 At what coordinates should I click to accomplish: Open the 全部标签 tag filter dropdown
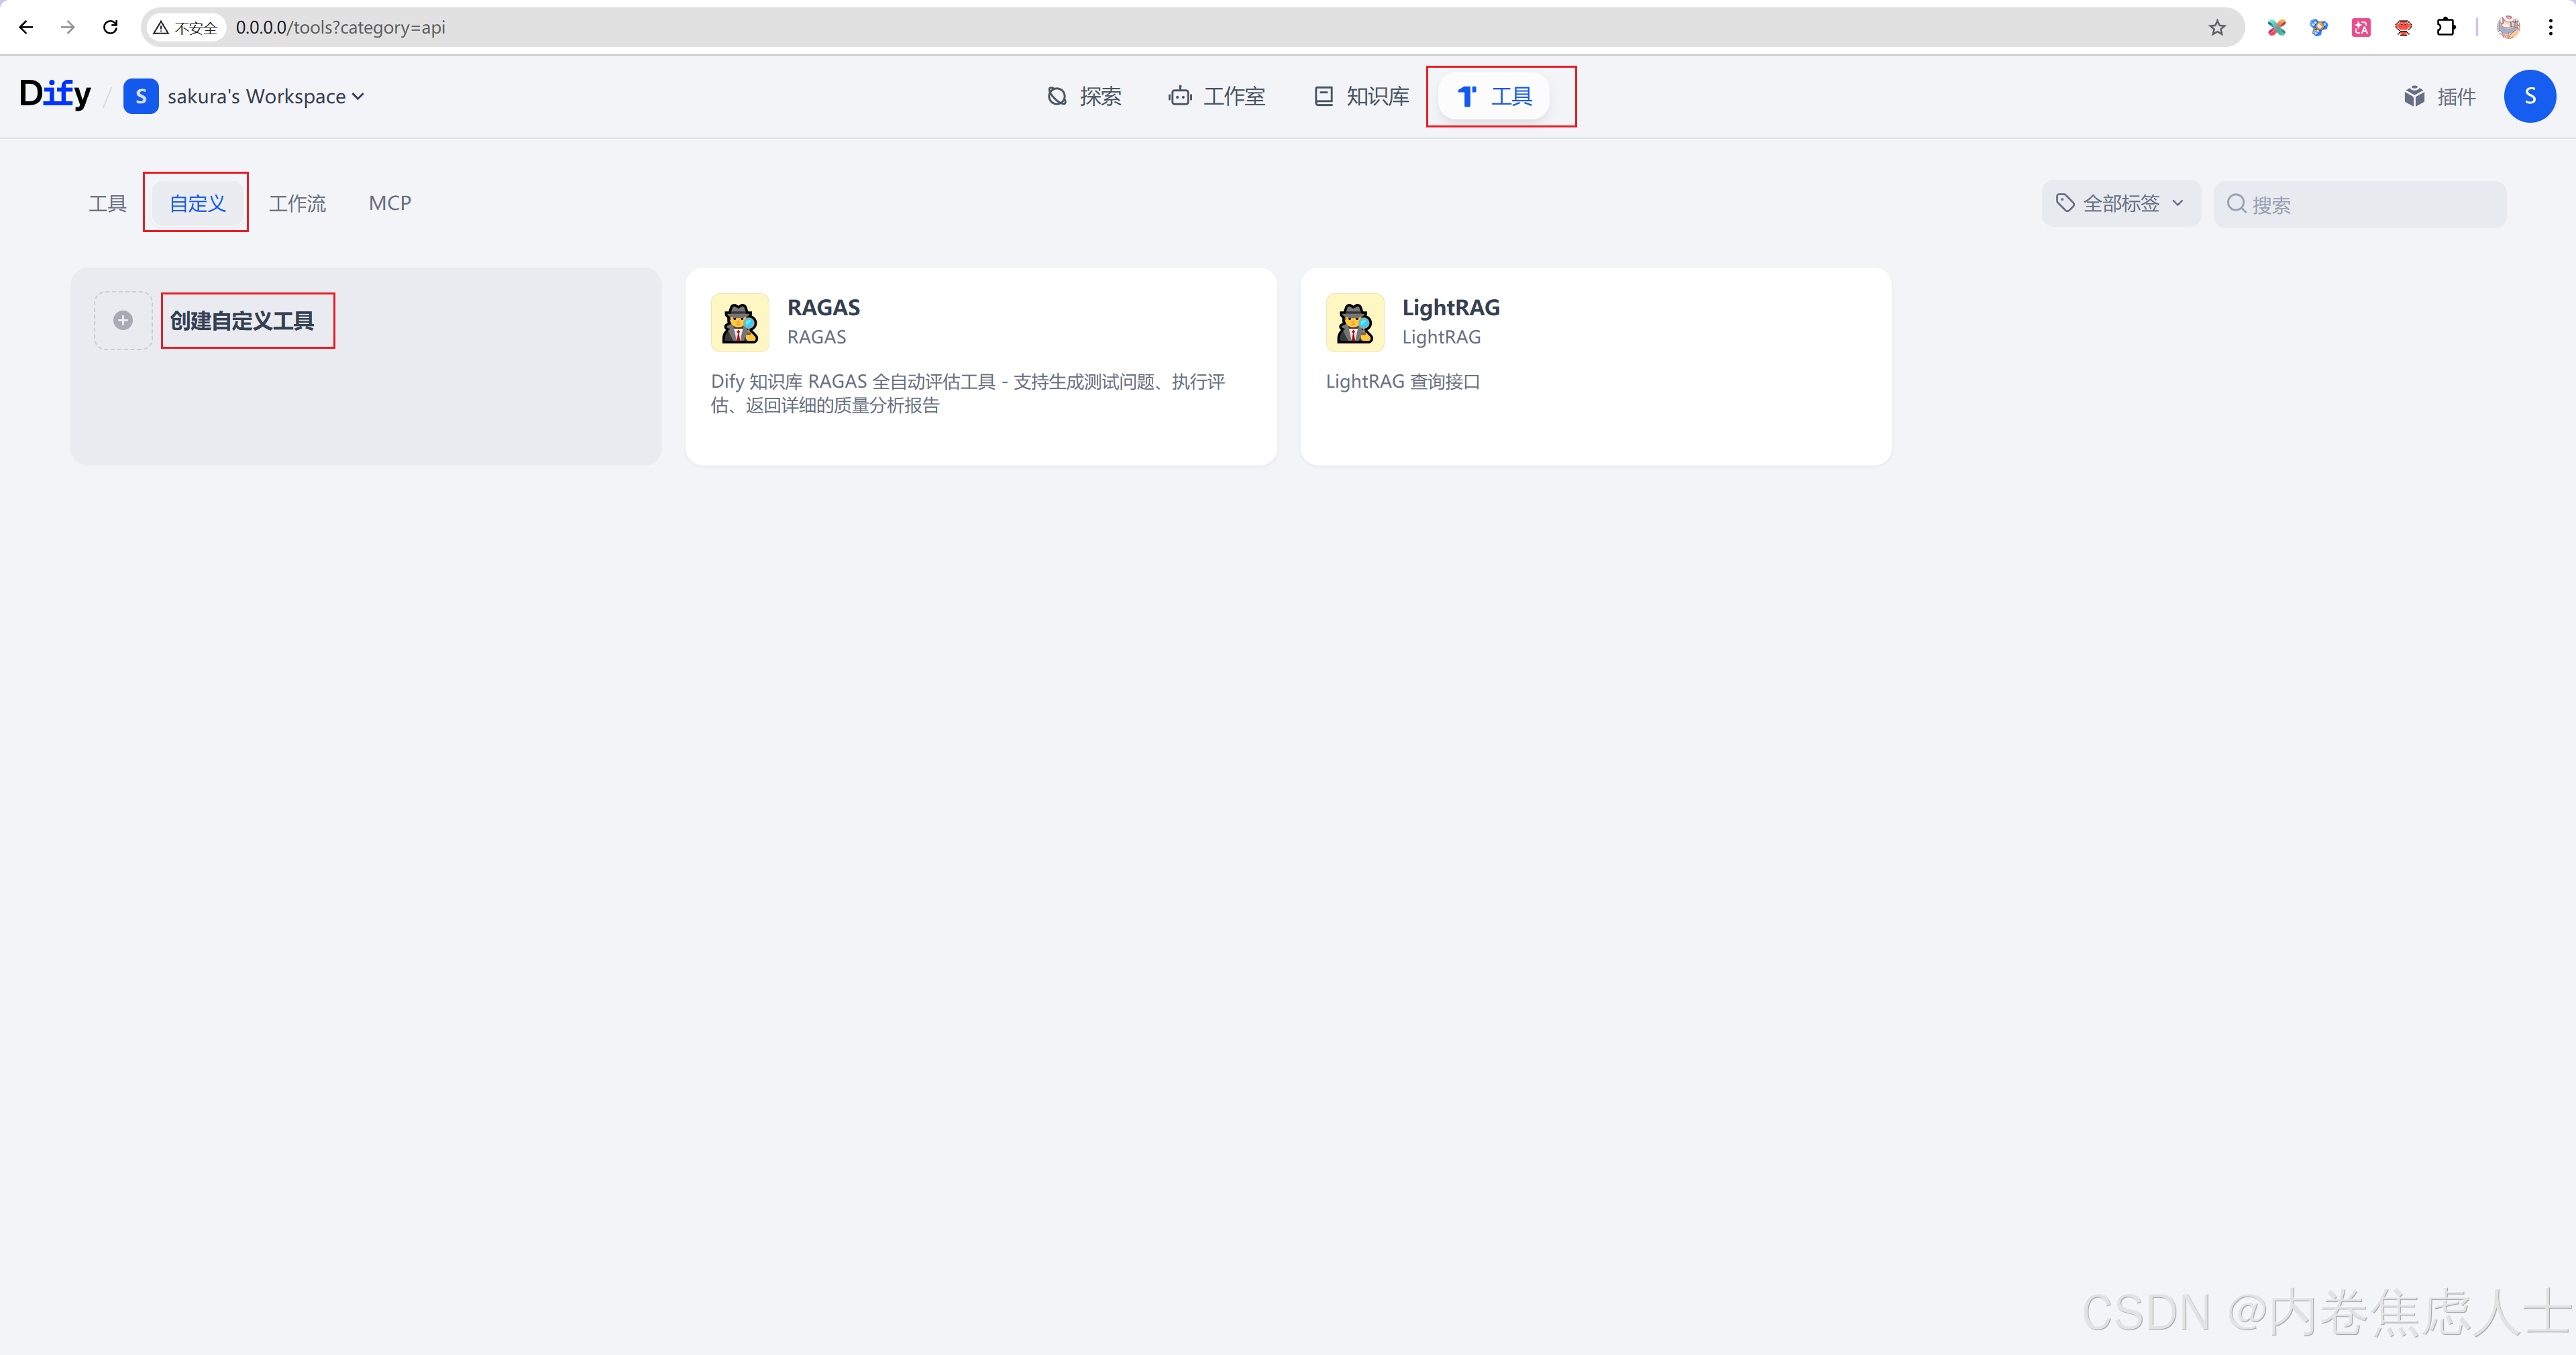2120,203
